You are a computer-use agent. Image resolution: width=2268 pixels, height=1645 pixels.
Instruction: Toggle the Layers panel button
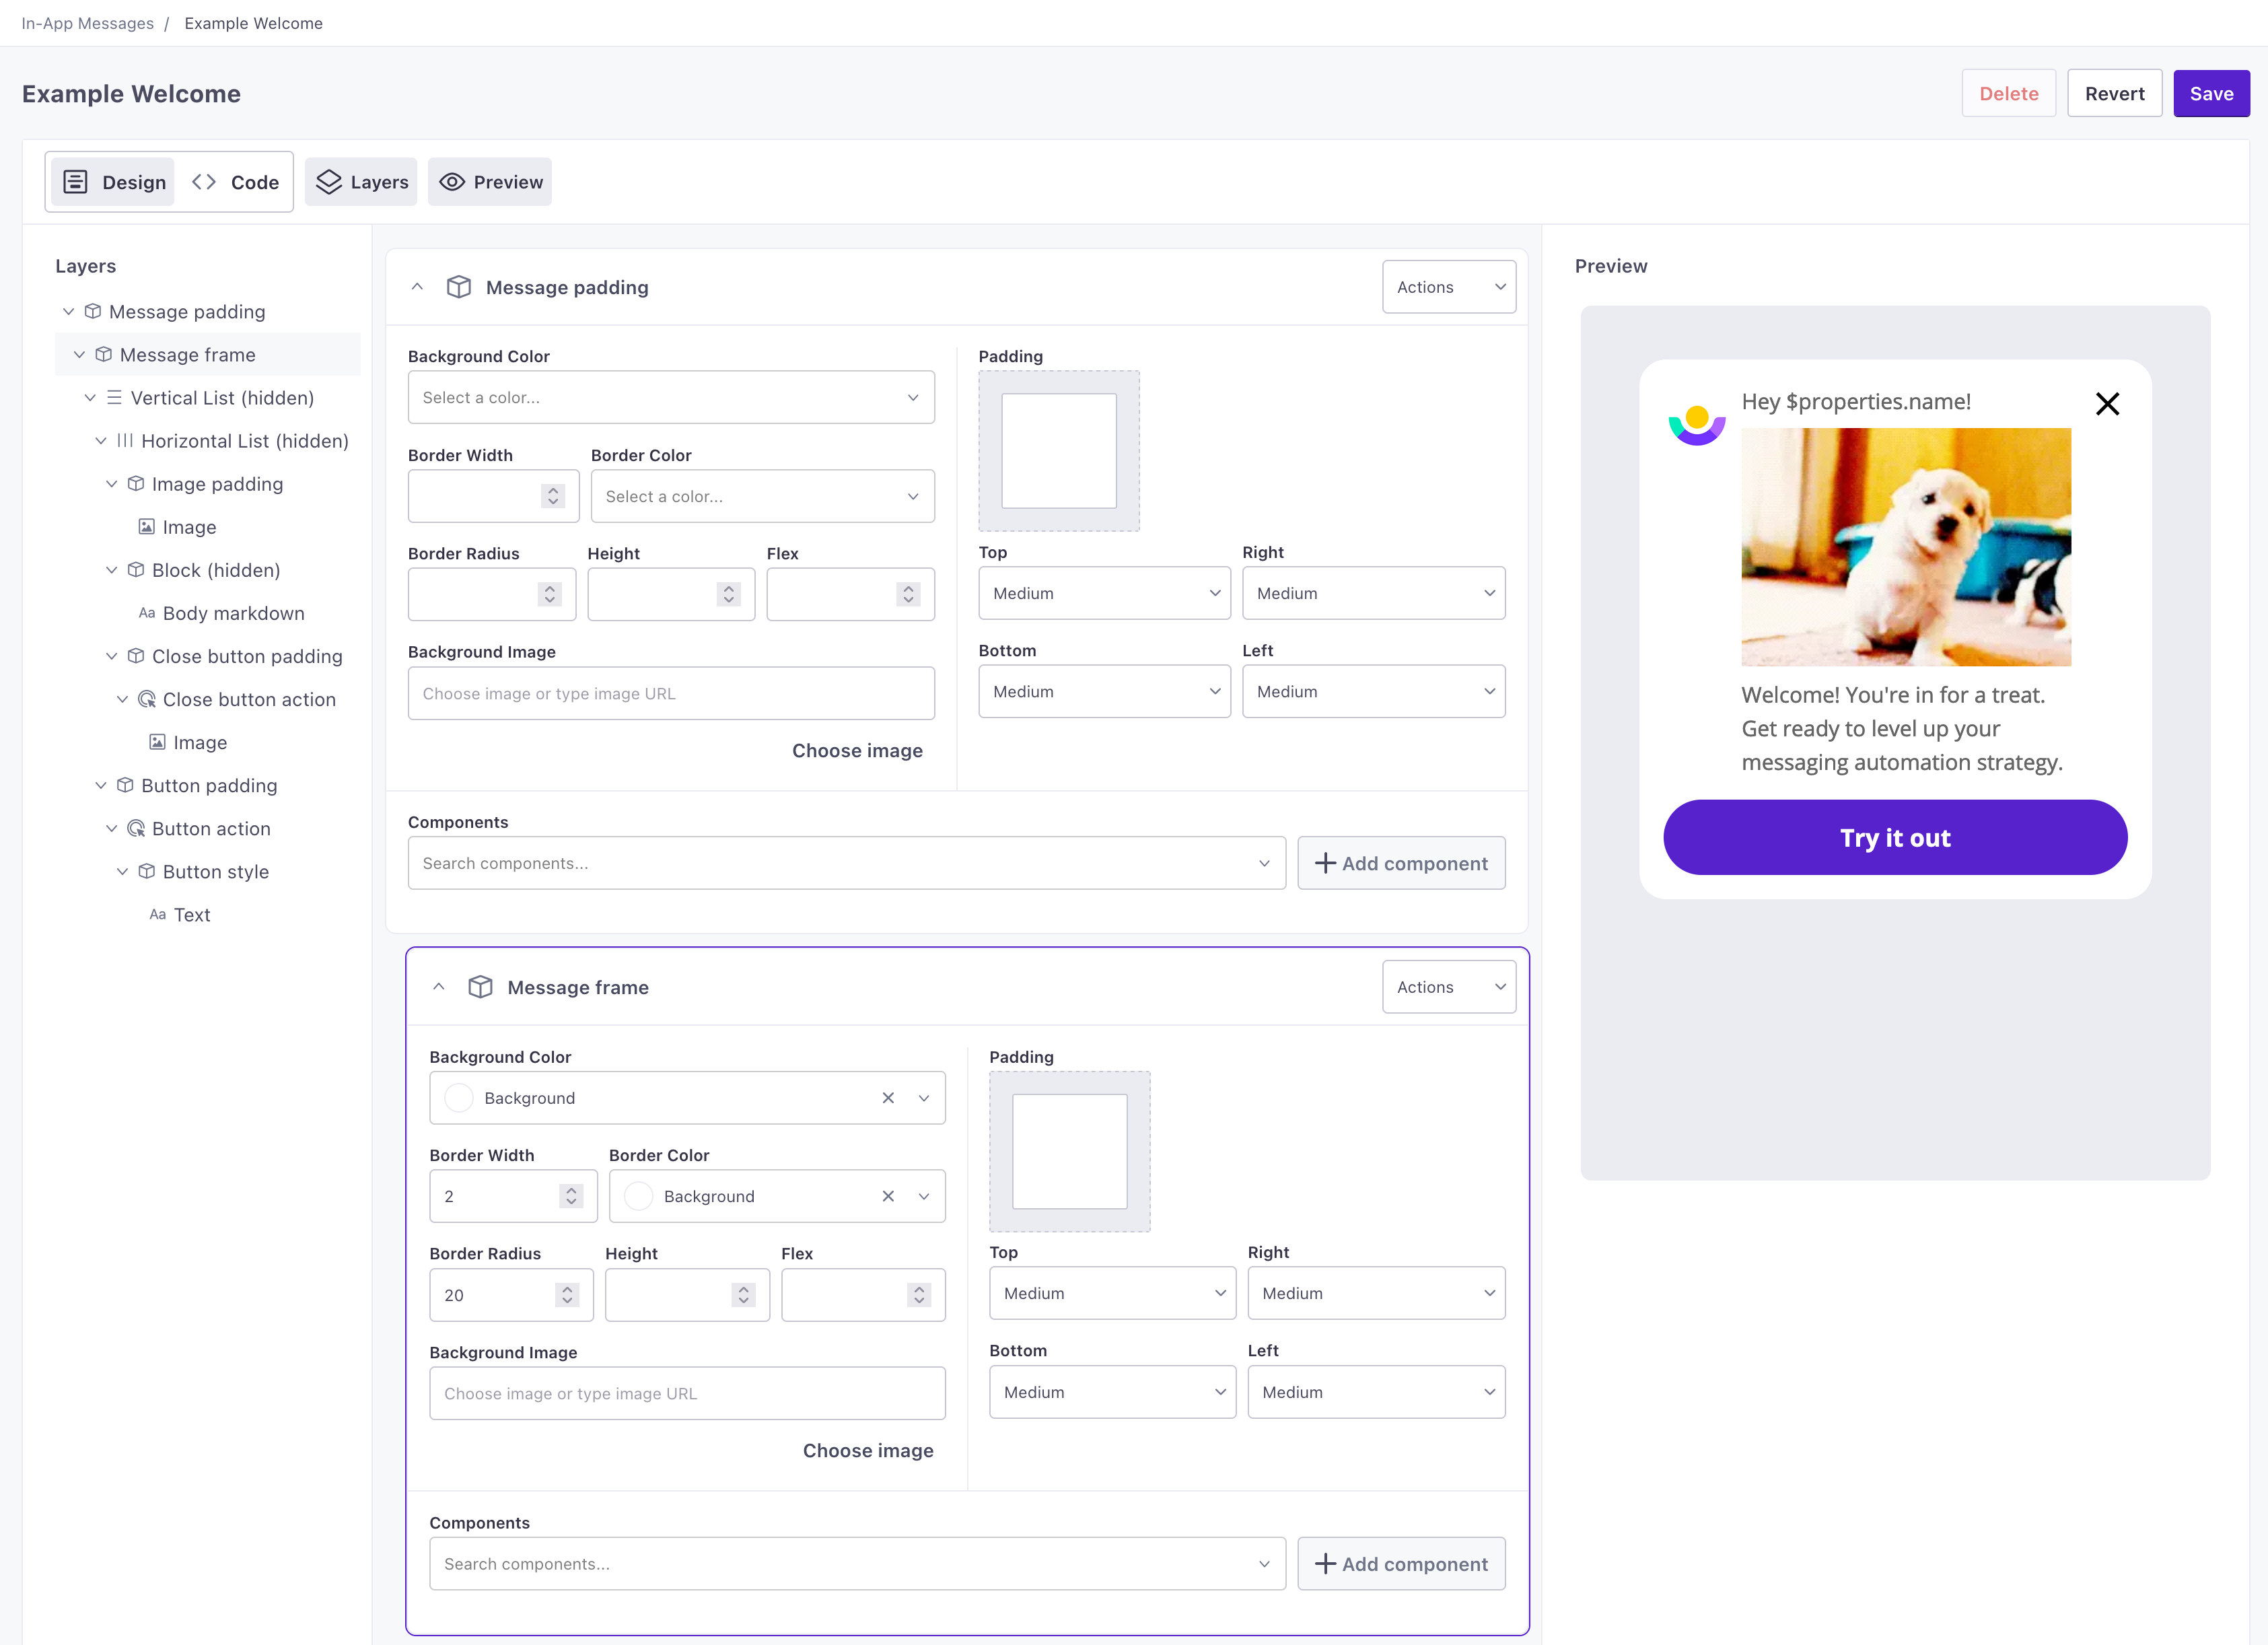(361, 182)
